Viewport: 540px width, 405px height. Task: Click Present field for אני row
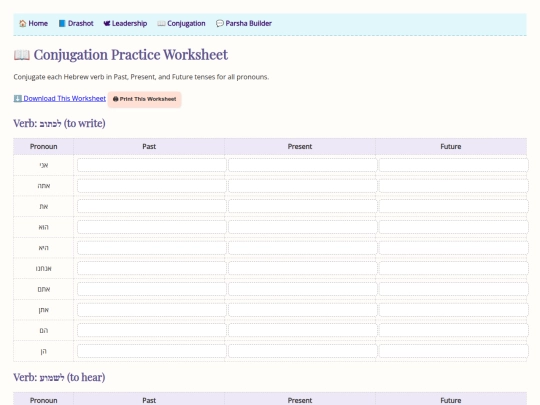tap(303, 165)
